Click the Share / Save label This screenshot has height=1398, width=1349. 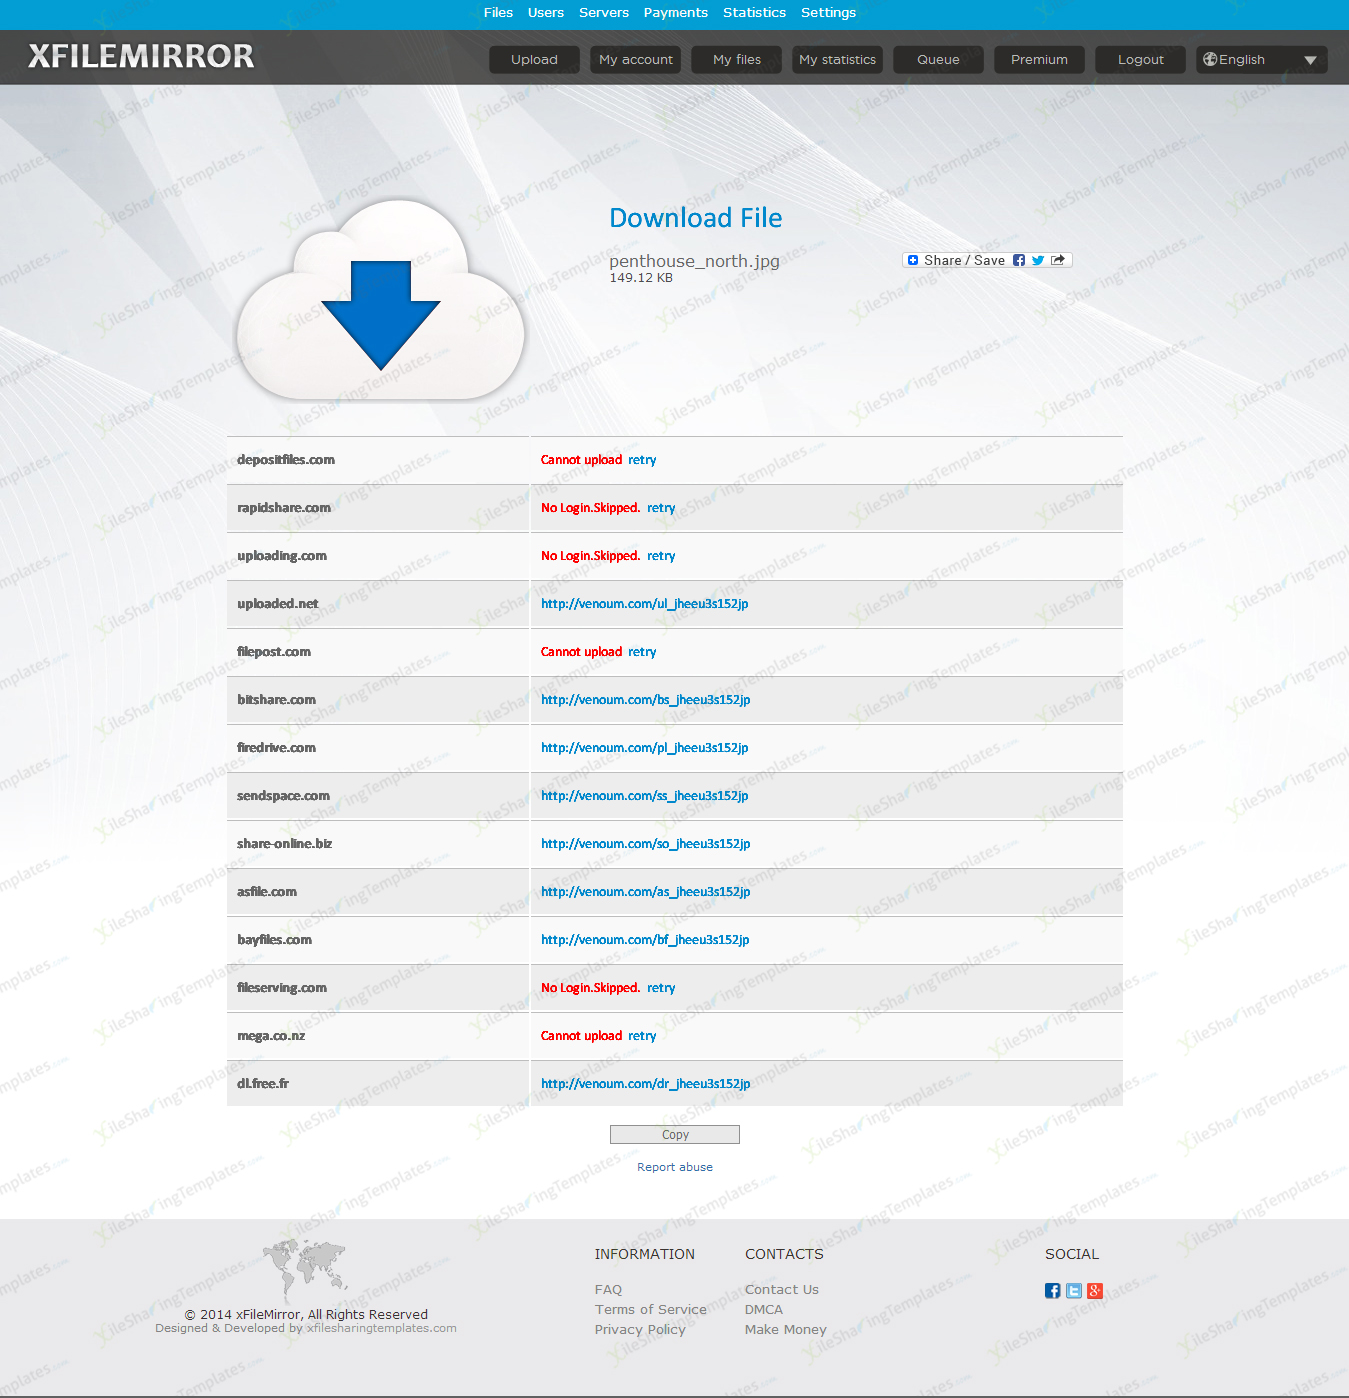coord(965,260)
